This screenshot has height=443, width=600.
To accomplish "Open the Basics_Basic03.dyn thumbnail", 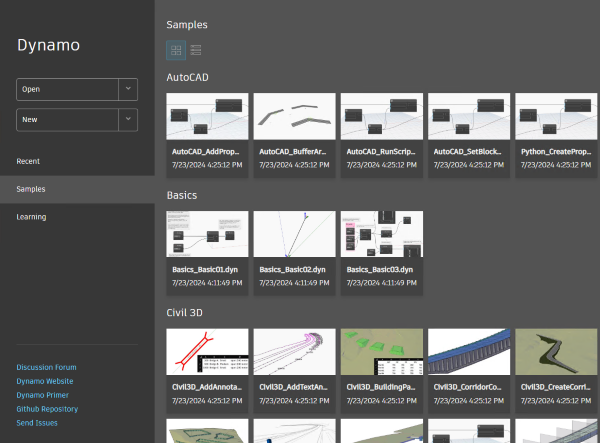I will (x=382, y=234).
